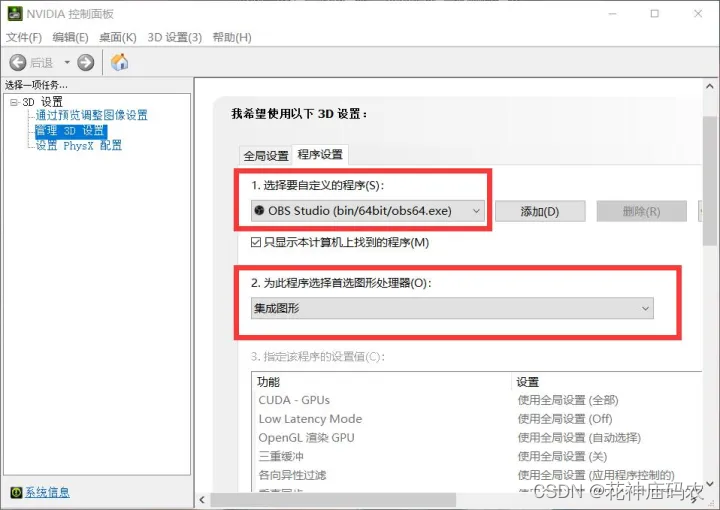Viewport: 720px width, 510px height.
Task: Open the OBS Studio program dropdown
Action: point(367,211)
